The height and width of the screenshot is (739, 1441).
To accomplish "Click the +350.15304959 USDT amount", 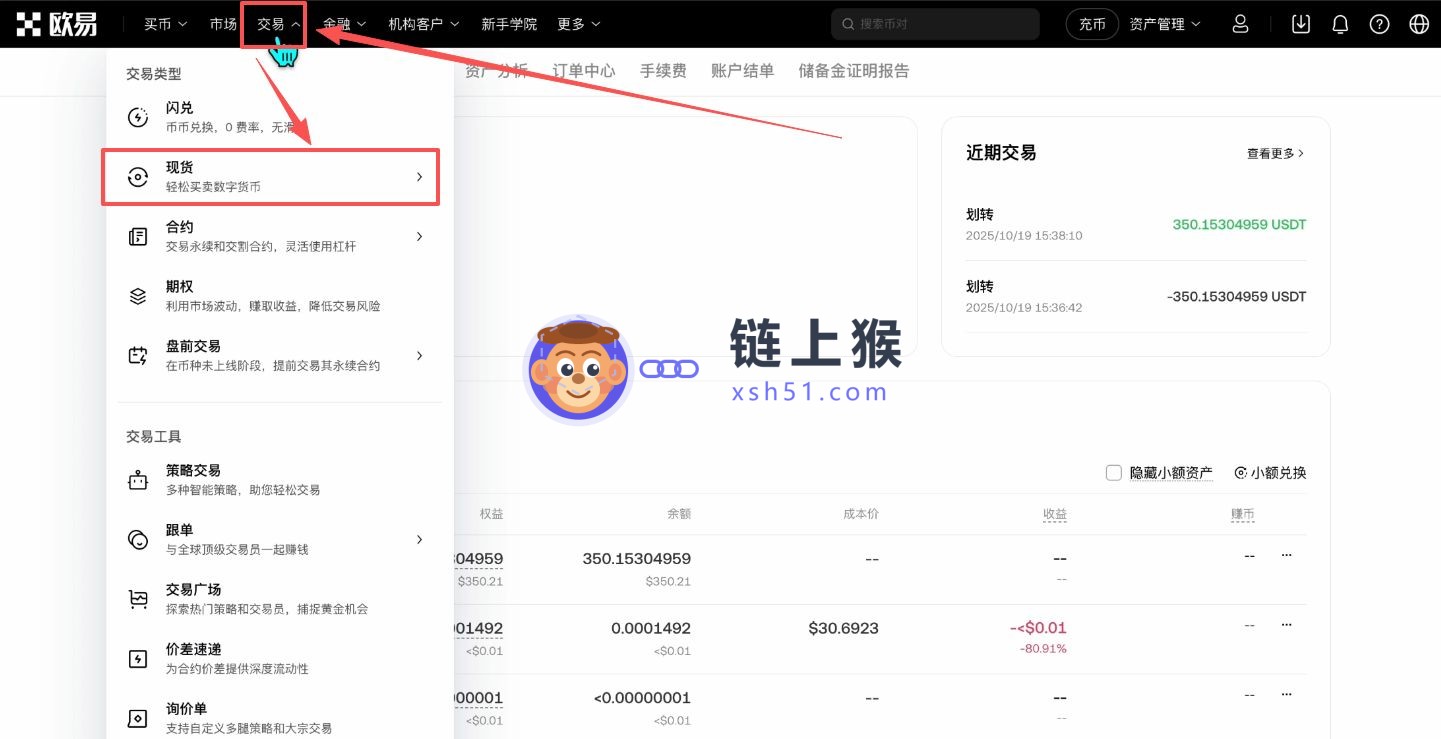I will 1239,225.
